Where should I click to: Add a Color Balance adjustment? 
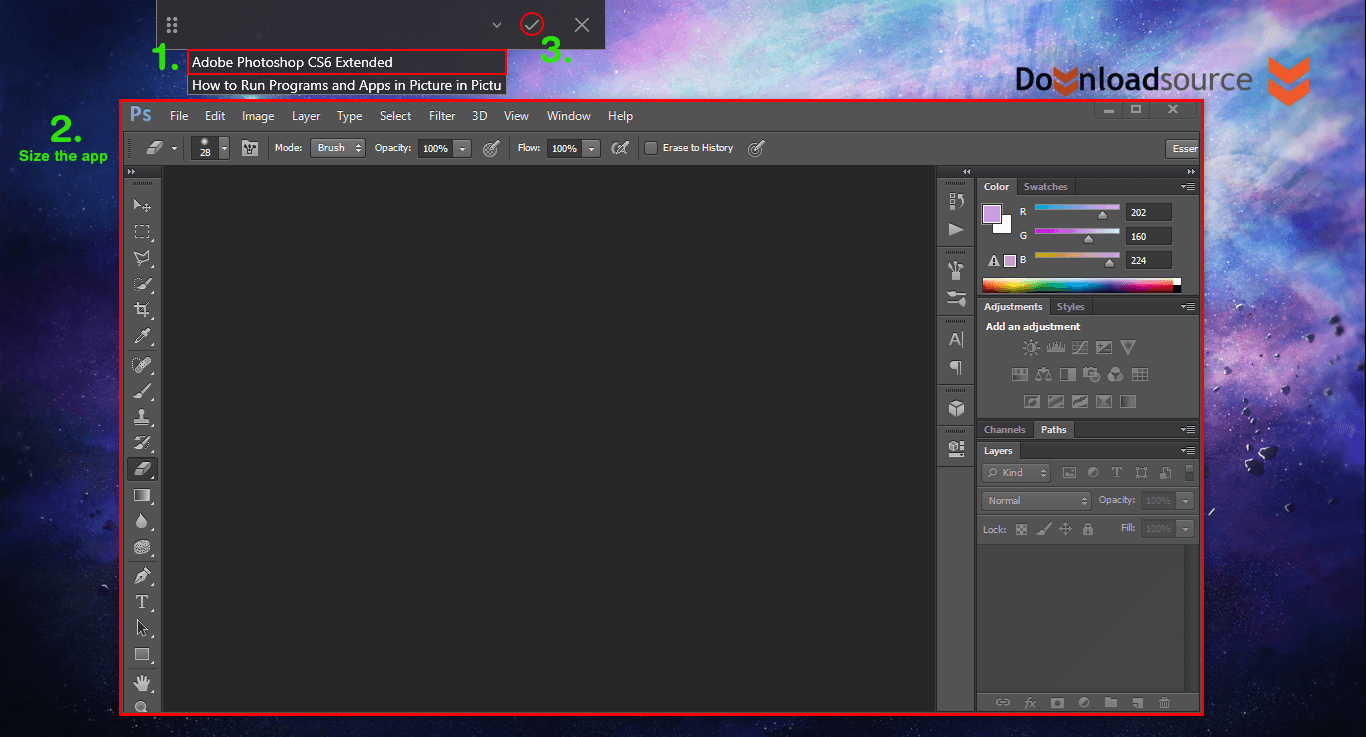pyautogui.click(x=1044, y=375)
